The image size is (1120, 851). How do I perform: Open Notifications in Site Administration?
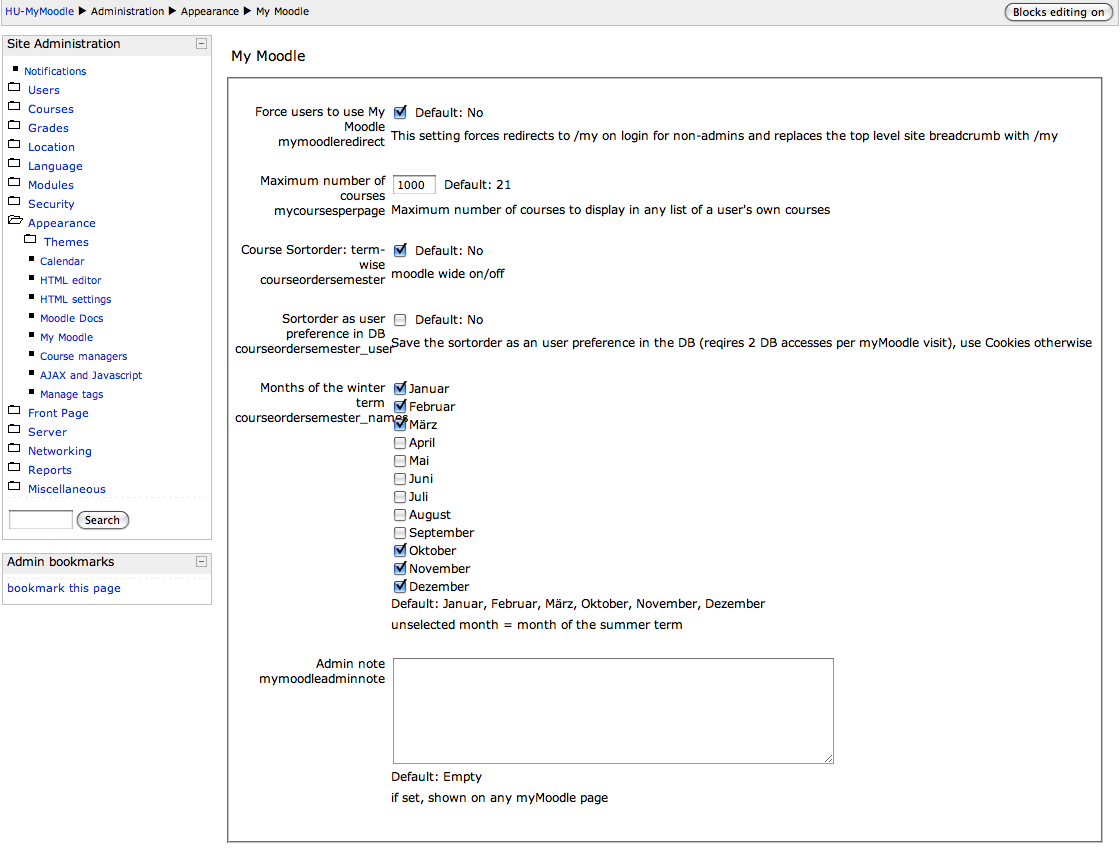pos(55,71)
